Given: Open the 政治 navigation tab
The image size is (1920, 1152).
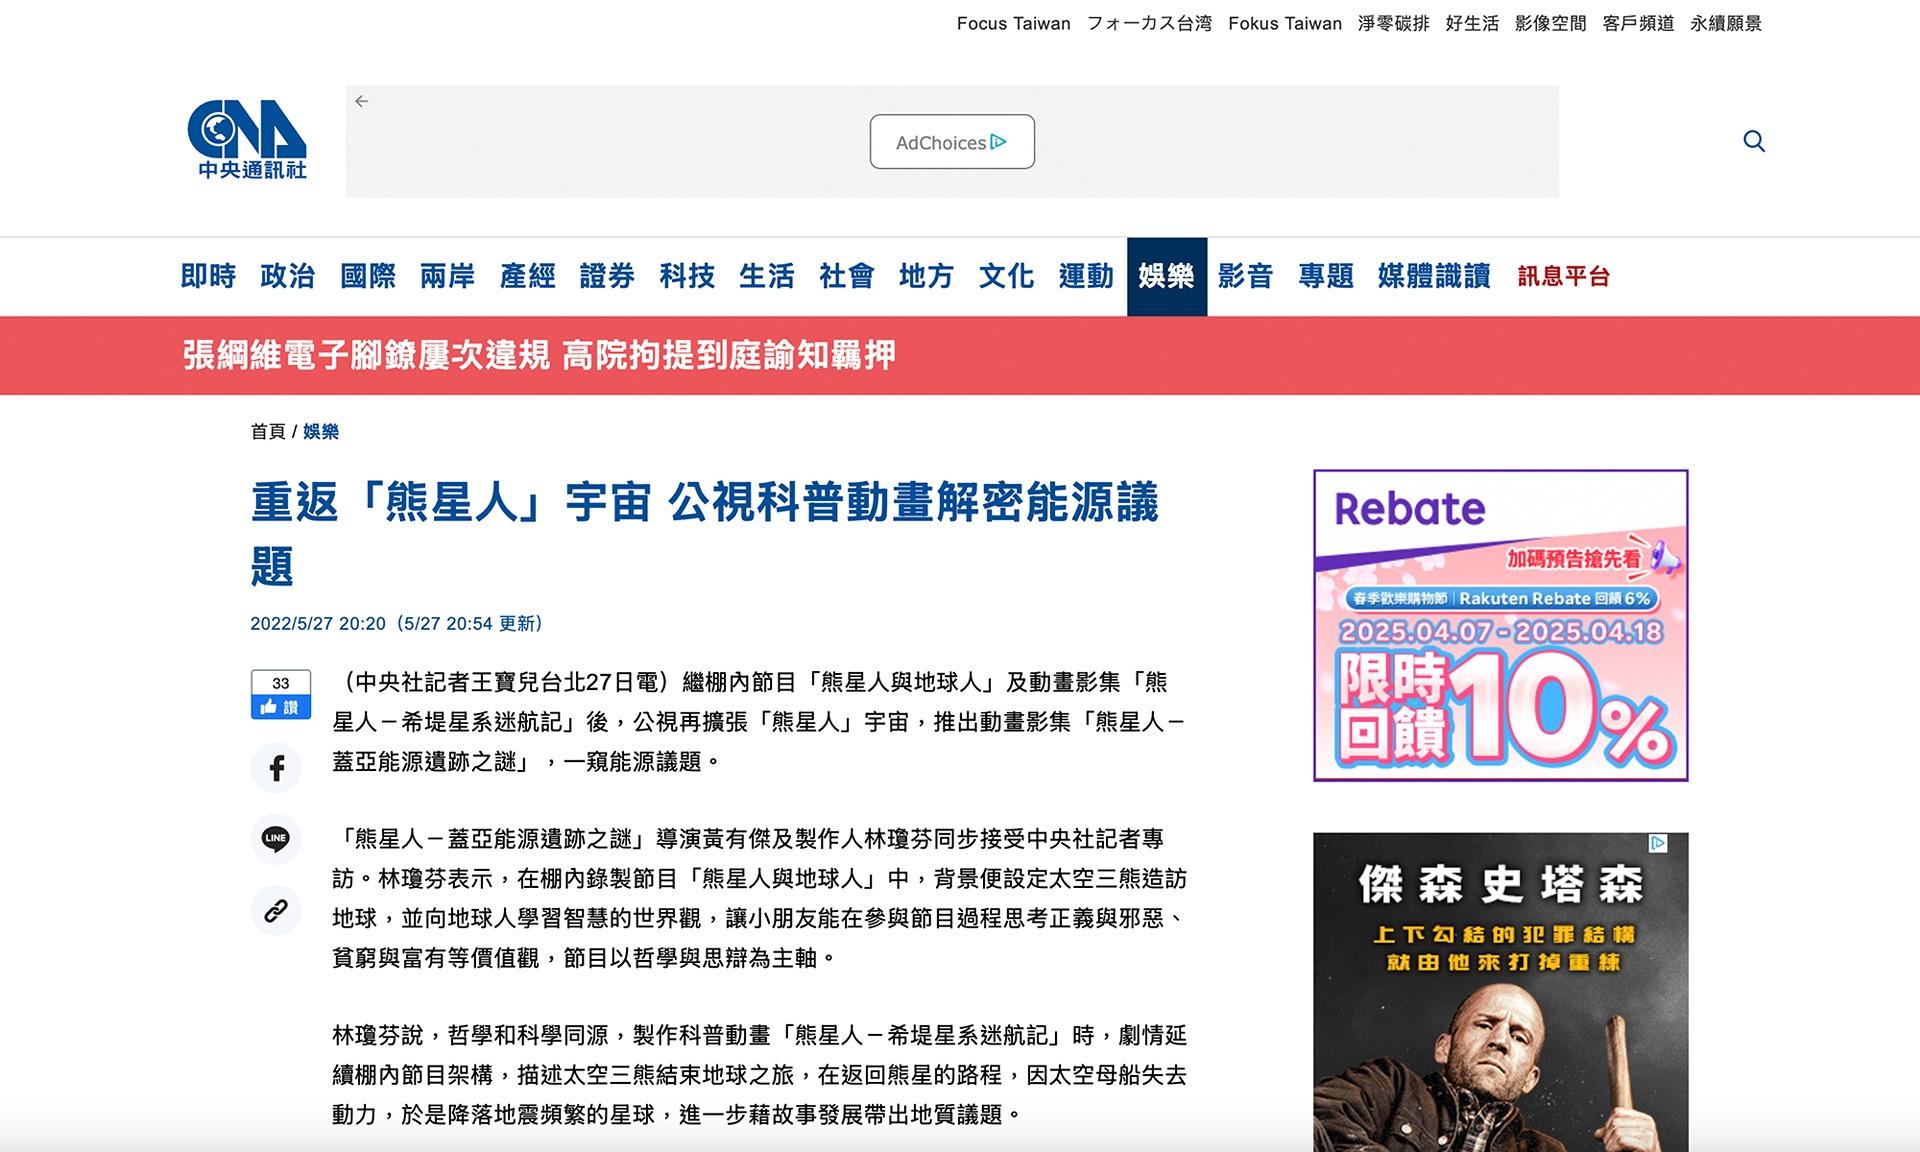Looking at the screenshot, I should pos(287,276).
